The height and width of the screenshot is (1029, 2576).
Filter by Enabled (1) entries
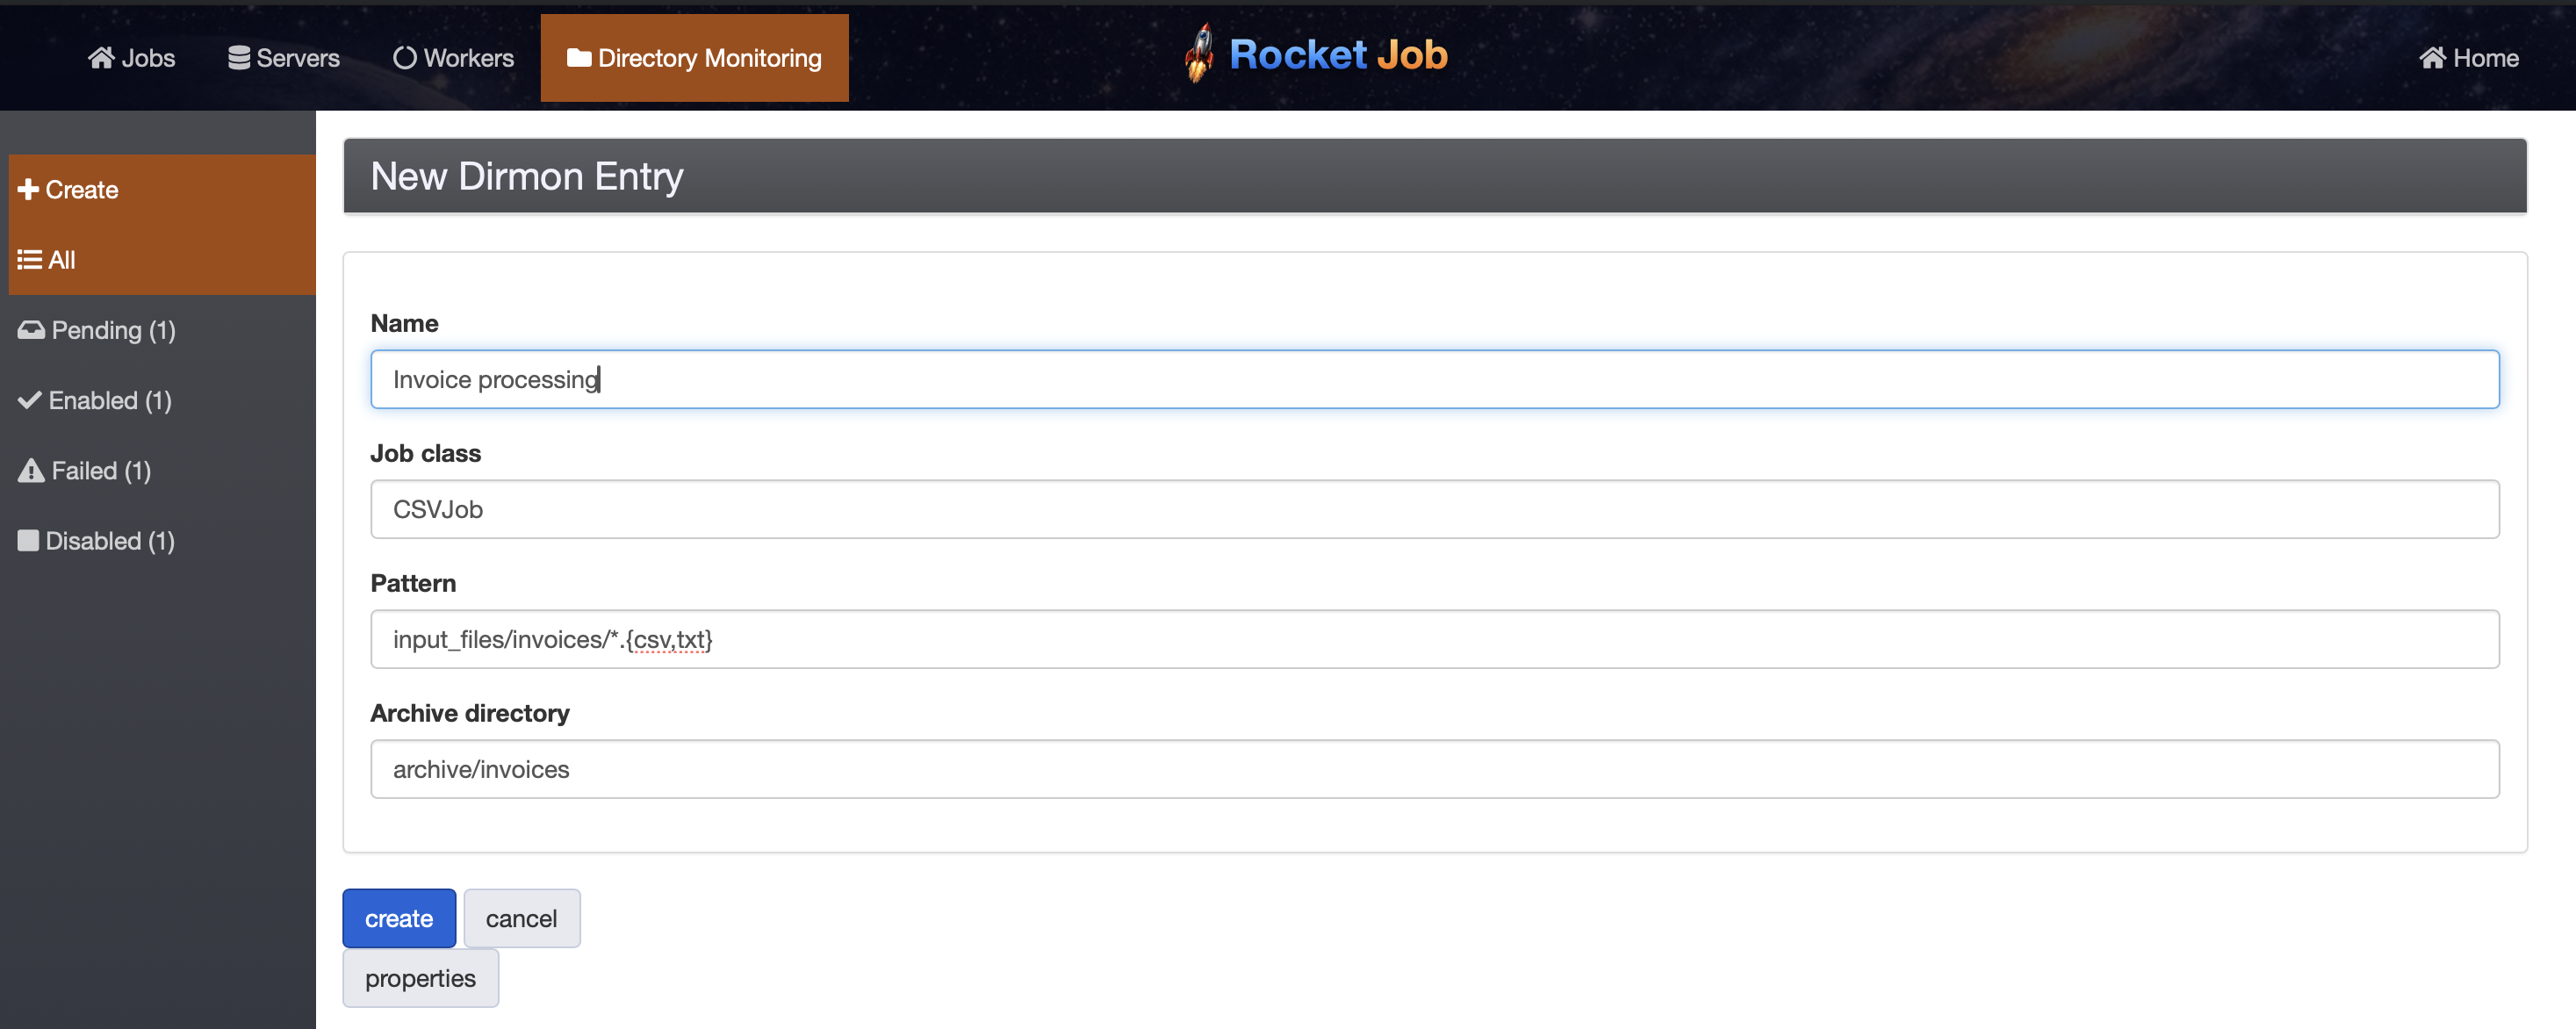pyautogui.click(x=162, y=400)
